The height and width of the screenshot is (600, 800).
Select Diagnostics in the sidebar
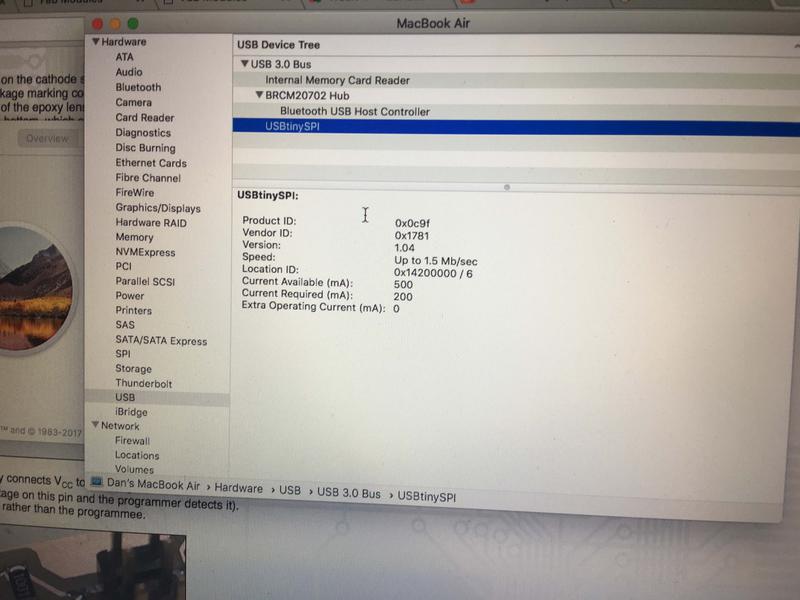click(x=143, y=133)
